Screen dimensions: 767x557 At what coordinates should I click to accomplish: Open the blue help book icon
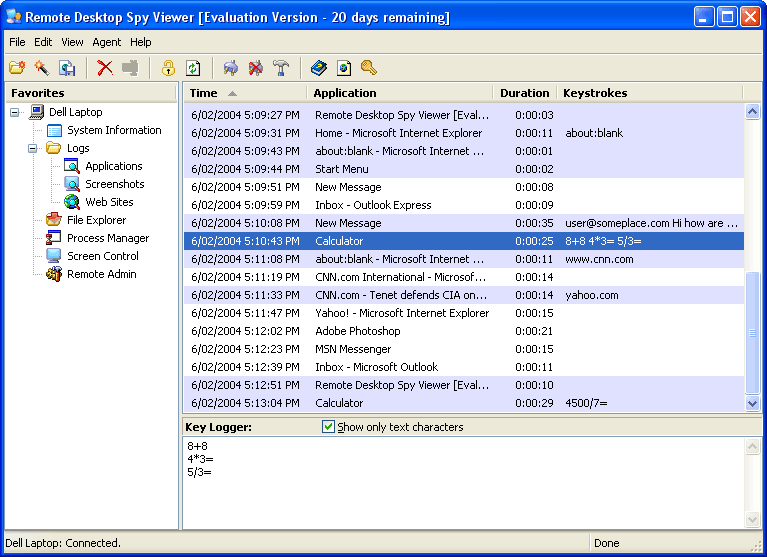pyautogui.click(x=319, y=67)
